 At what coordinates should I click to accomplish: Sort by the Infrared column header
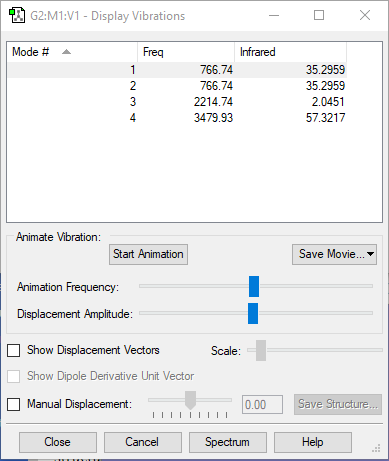click(x=290, y=52)
